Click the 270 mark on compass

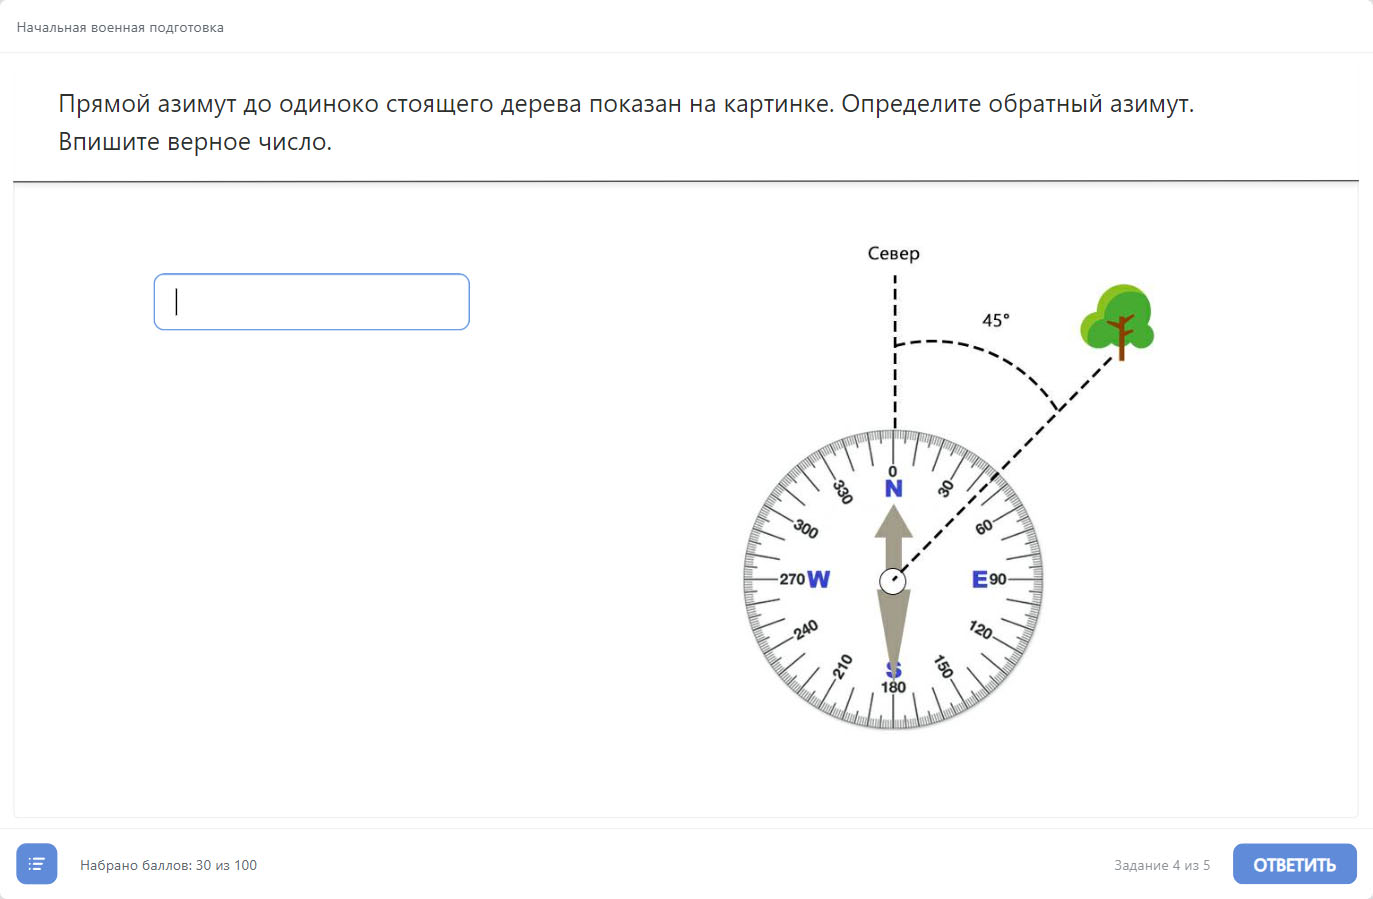(x=792, y=580)
